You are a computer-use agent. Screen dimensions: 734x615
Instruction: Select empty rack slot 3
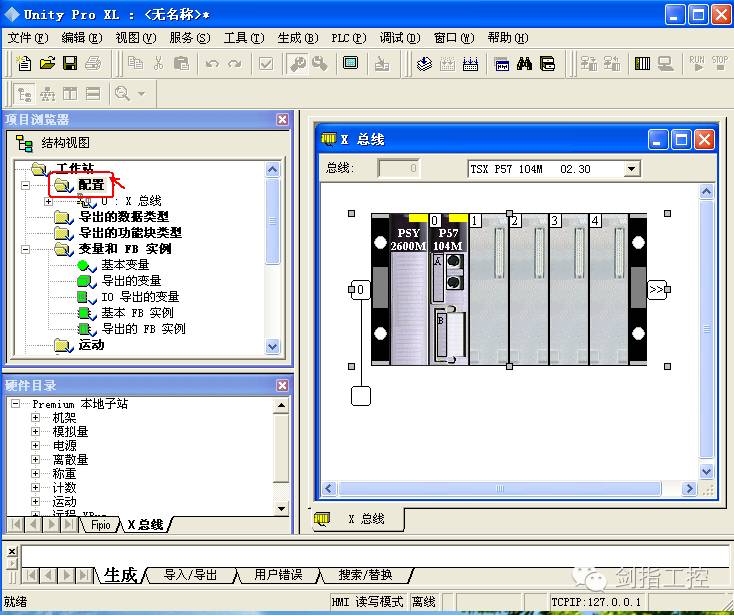tap(569, 289)
